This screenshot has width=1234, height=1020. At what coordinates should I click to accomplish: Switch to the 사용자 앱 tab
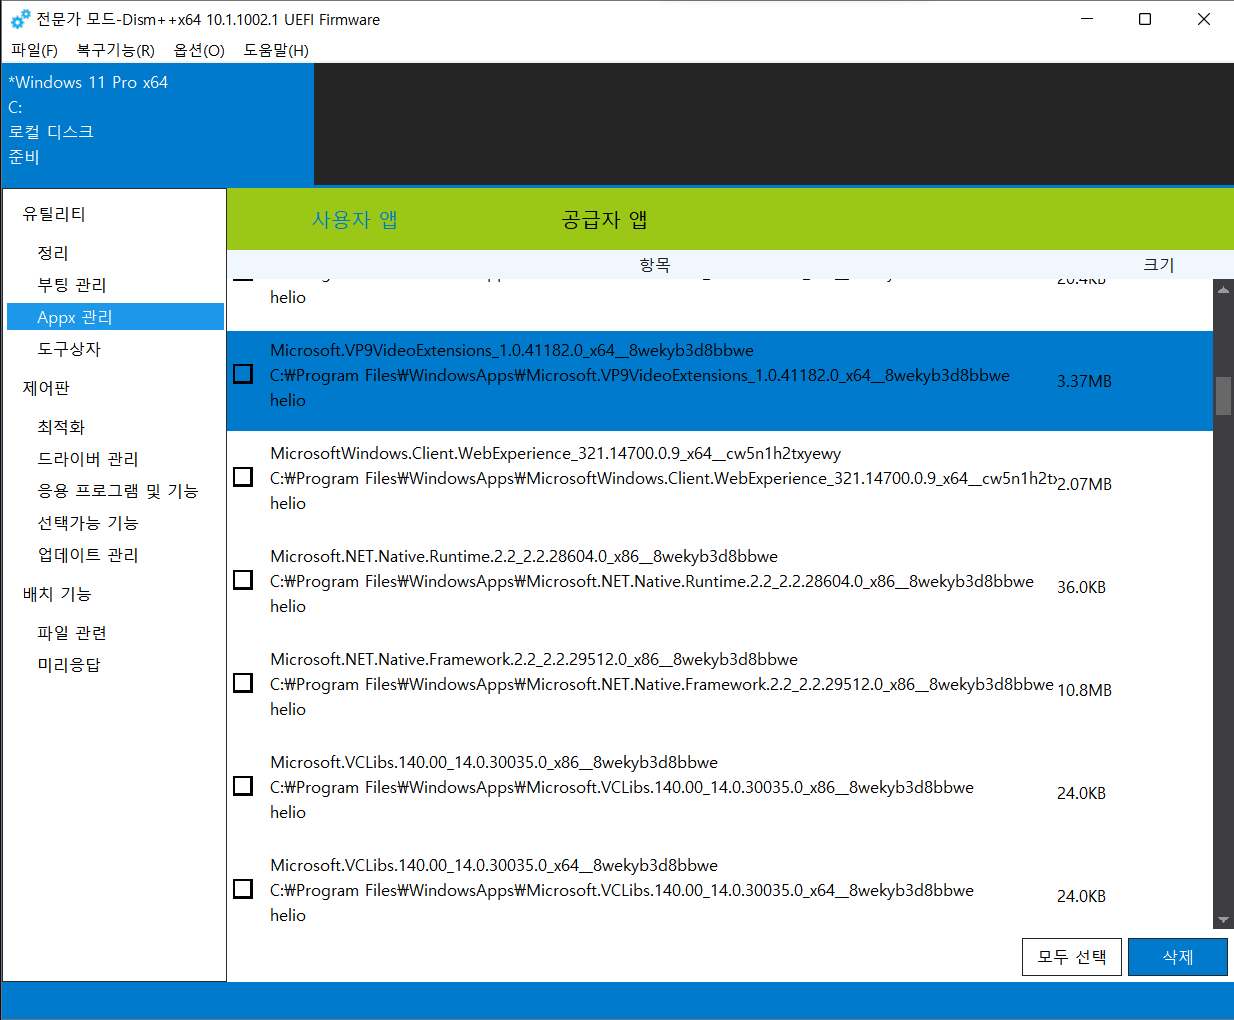pyautogui.click(x=355, y=219)
